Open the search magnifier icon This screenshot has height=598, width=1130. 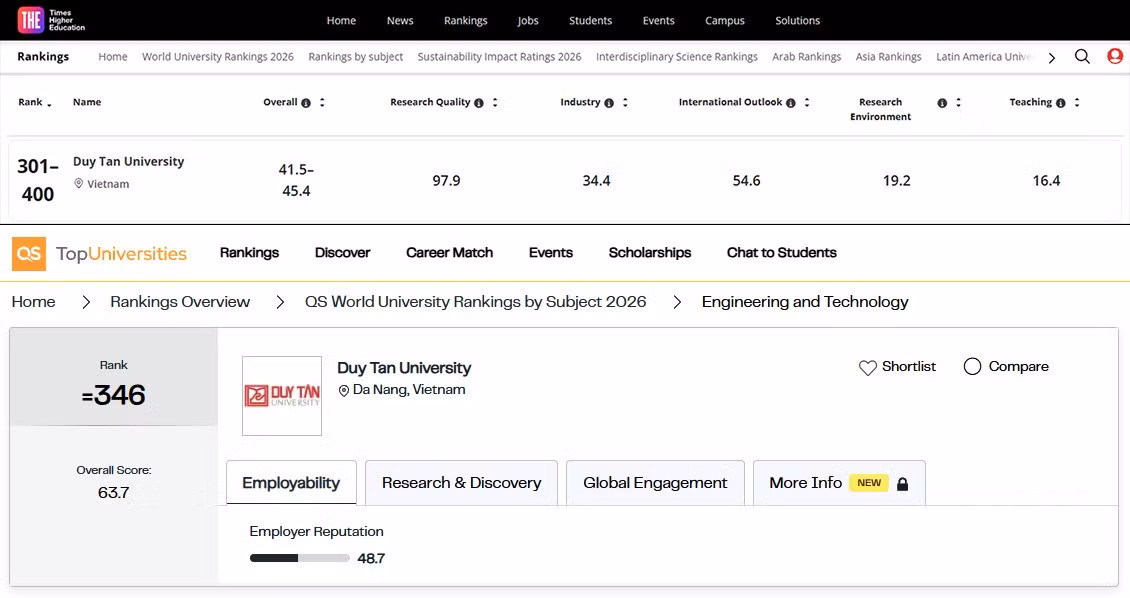click(x=1082, y=57)
